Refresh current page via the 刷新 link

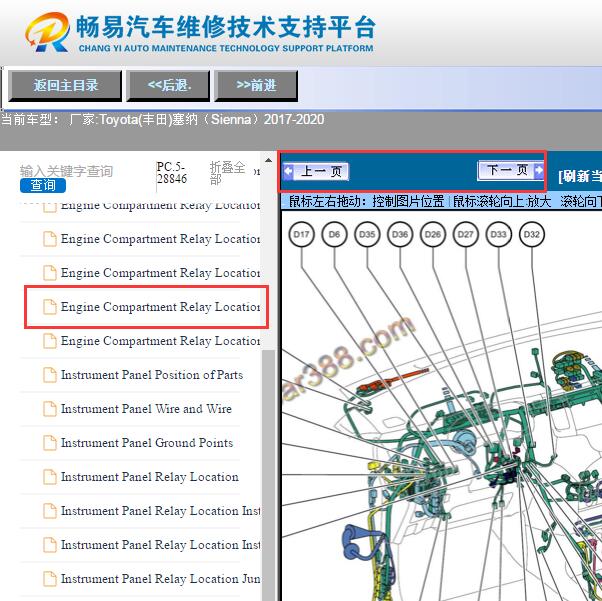[x=580, y=176]
